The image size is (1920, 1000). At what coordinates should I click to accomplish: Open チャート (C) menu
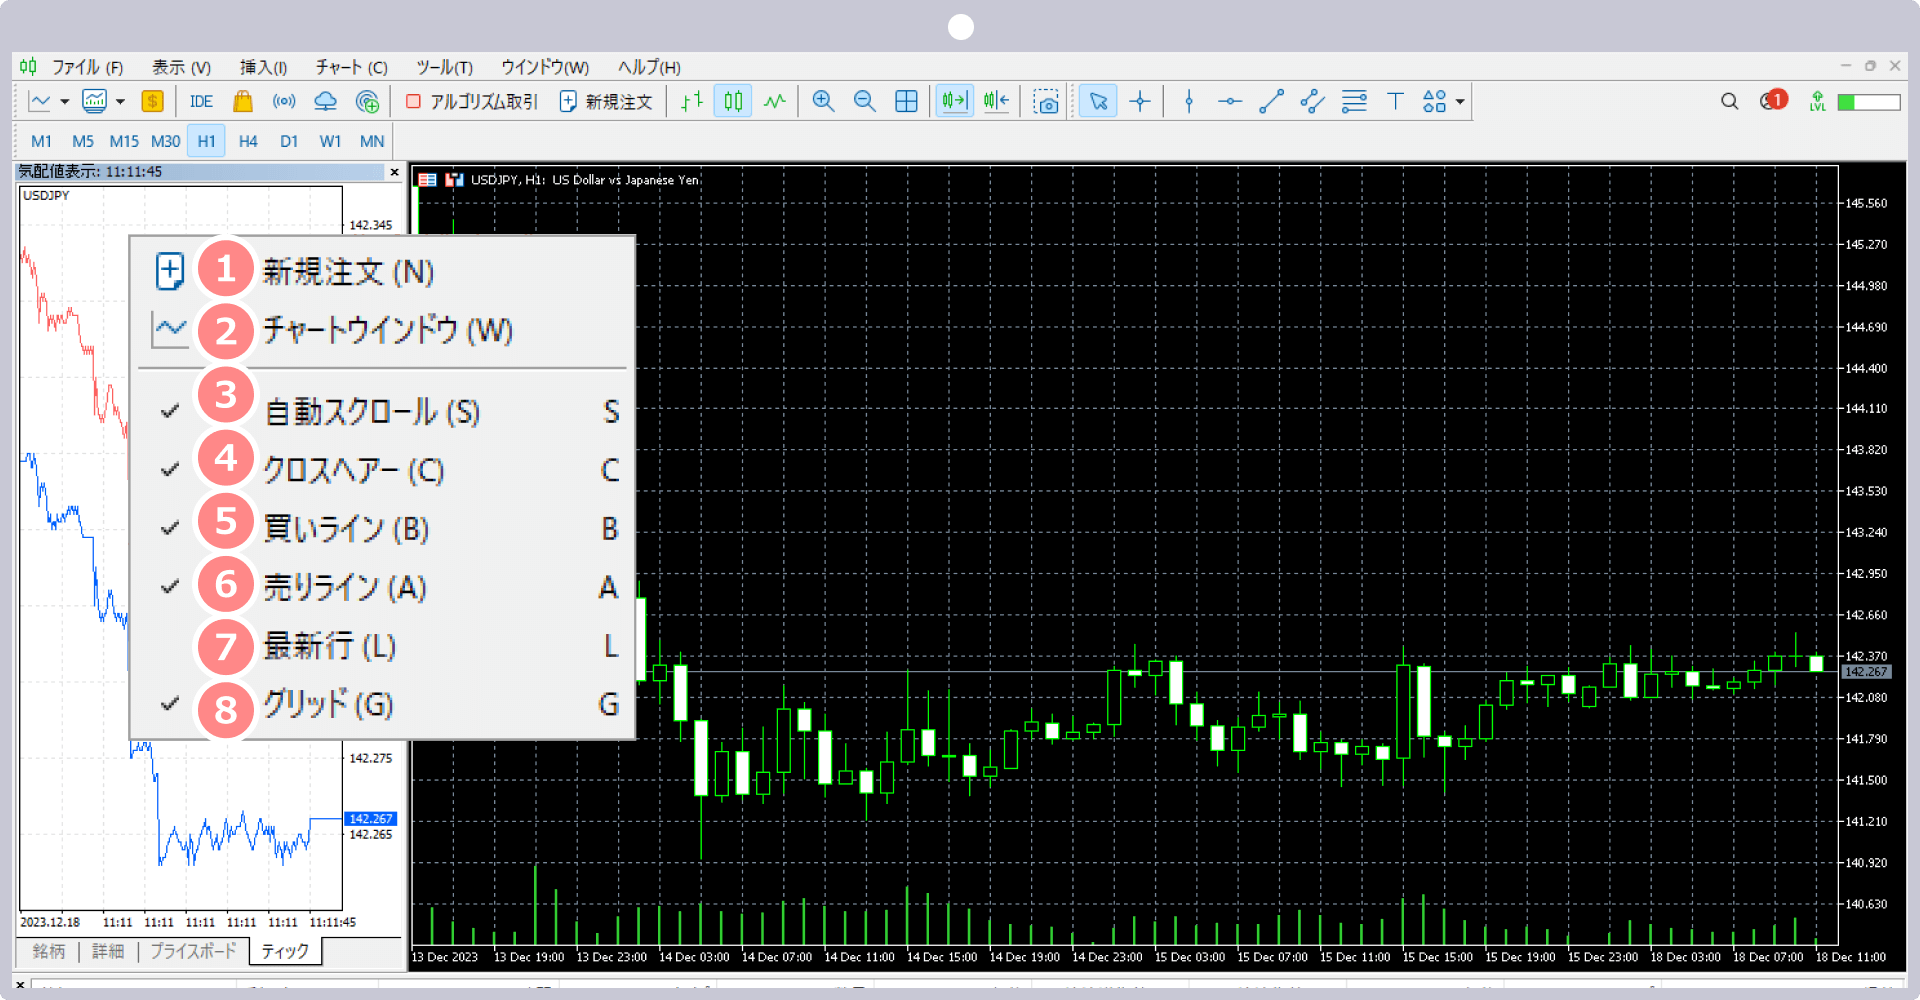point(351,67)
